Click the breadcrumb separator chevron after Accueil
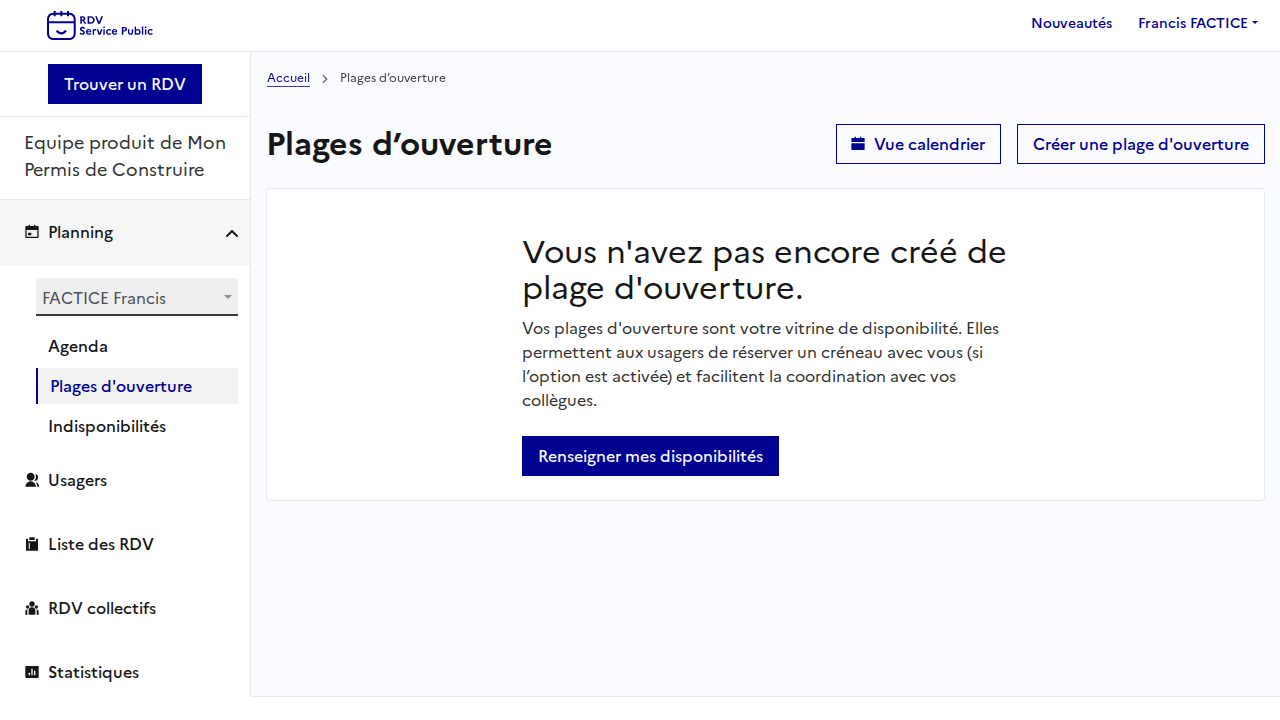This screenshot has width=1280, height=720. (325, 79)
